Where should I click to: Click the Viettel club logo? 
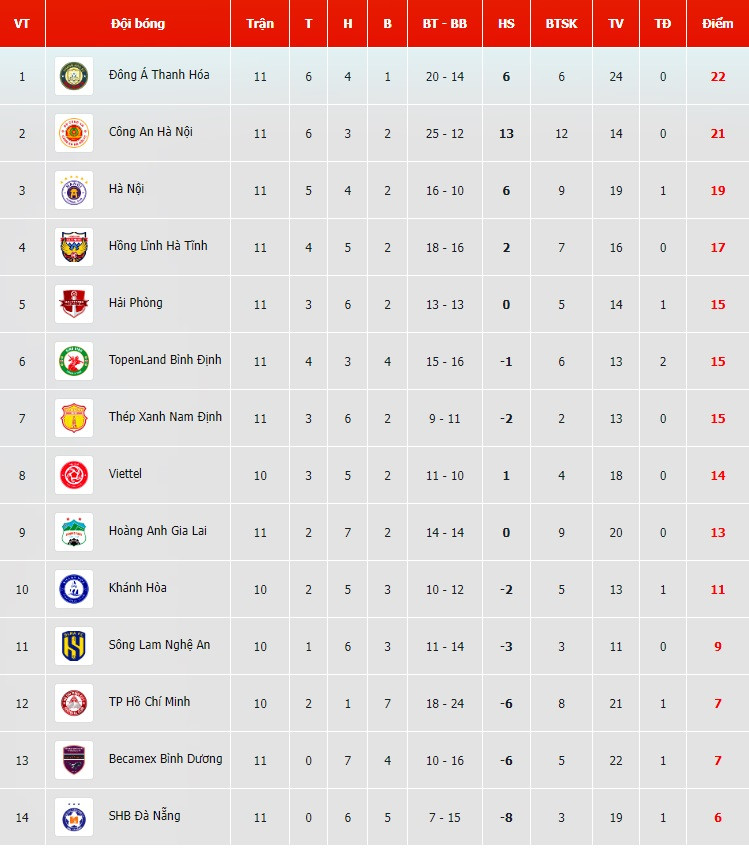[x=74, y=475]
